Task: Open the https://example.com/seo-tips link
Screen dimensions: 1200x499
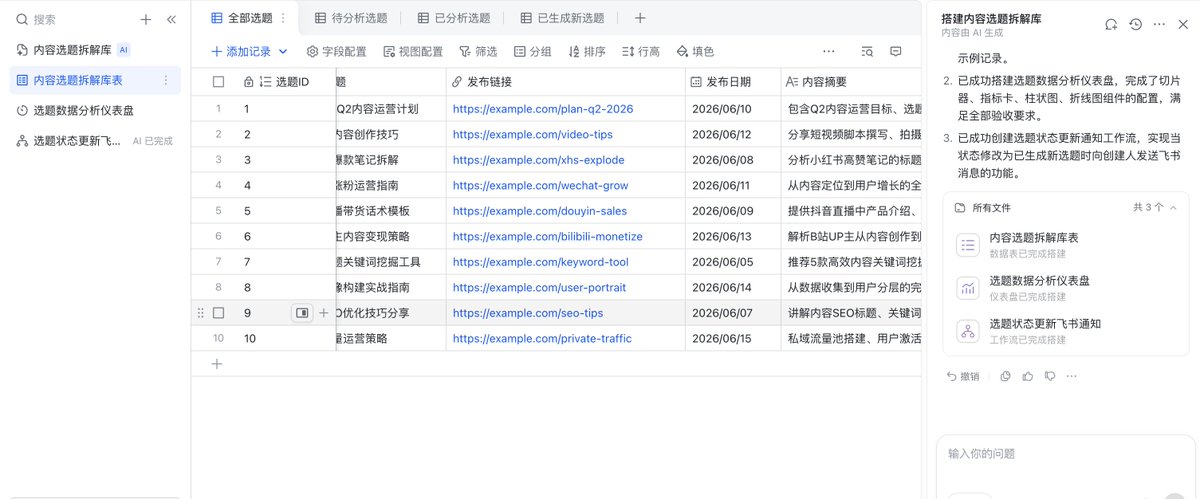Action: 528,313
